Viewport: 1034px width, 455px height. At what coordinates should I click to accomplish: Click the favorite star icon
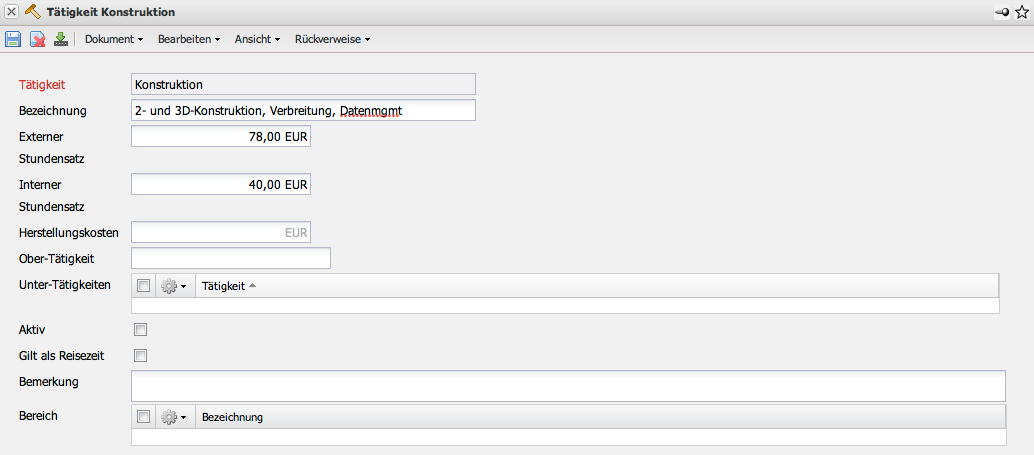[1021, 12]
